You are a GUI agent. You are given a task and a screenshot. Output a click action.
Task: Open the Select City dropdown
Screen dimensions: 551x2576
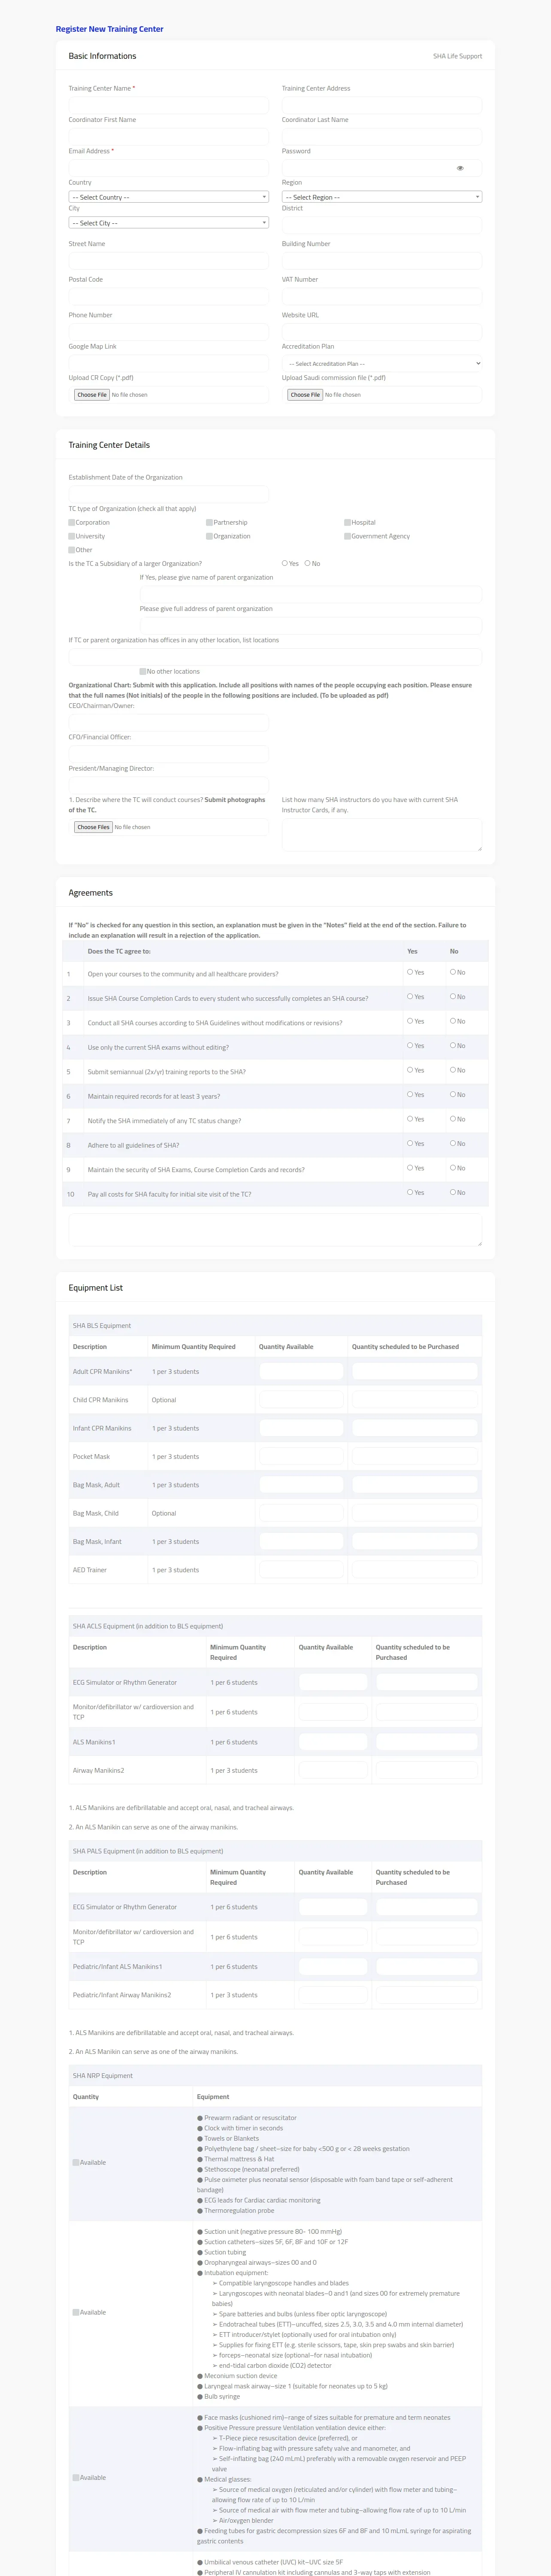pos(168,223)
